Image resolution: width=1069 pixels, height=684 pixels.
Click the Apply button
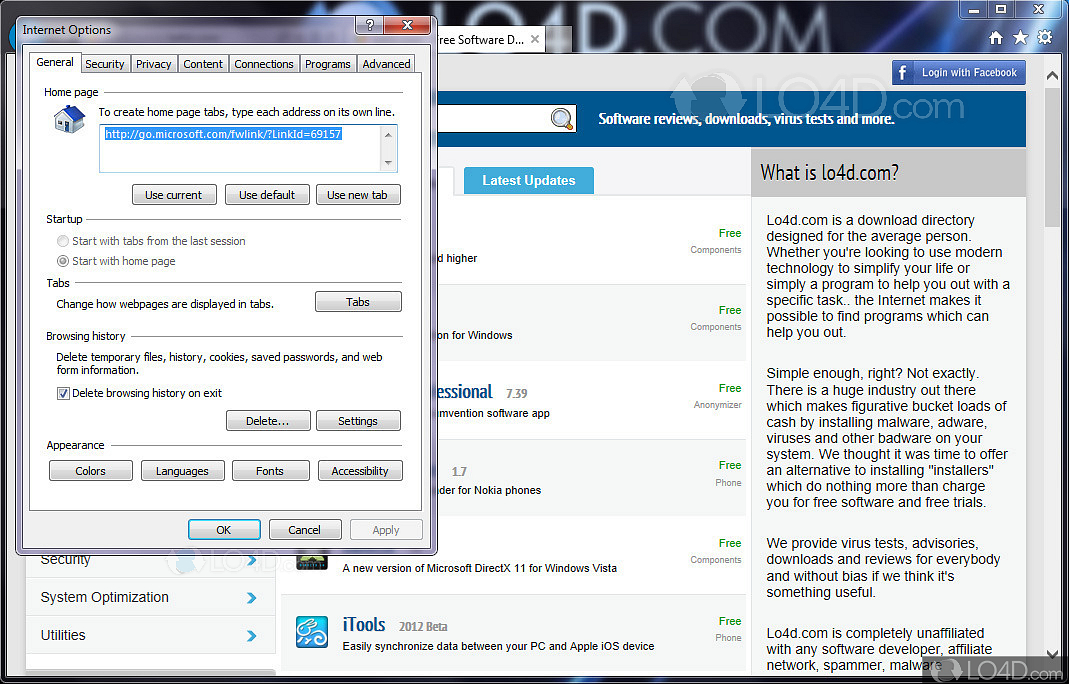[386, 530]
